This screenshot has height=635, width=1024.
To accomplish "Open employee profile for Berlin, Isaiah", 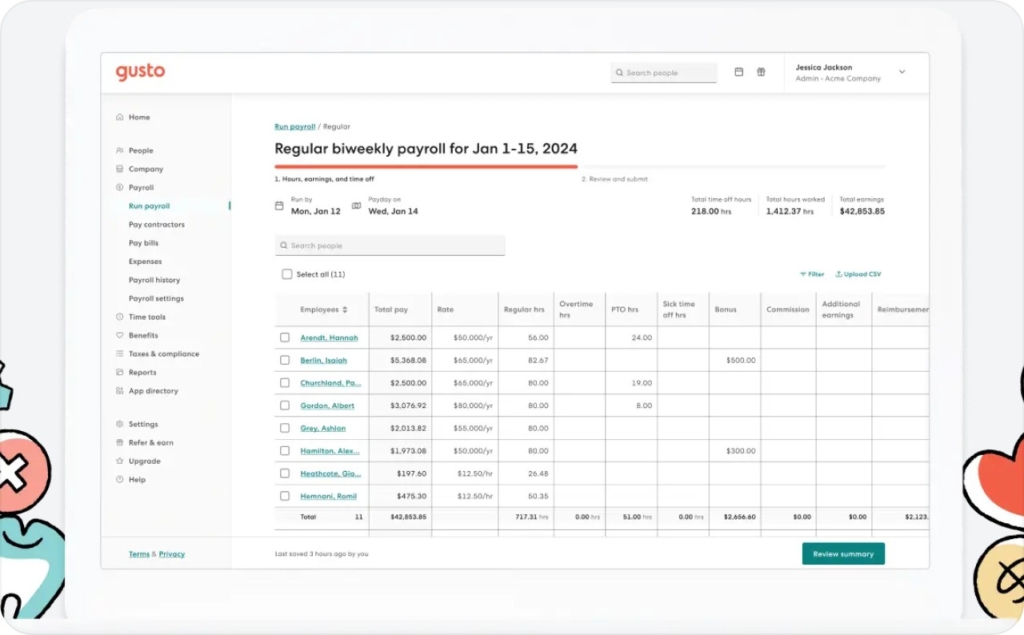I will [326, 360].
